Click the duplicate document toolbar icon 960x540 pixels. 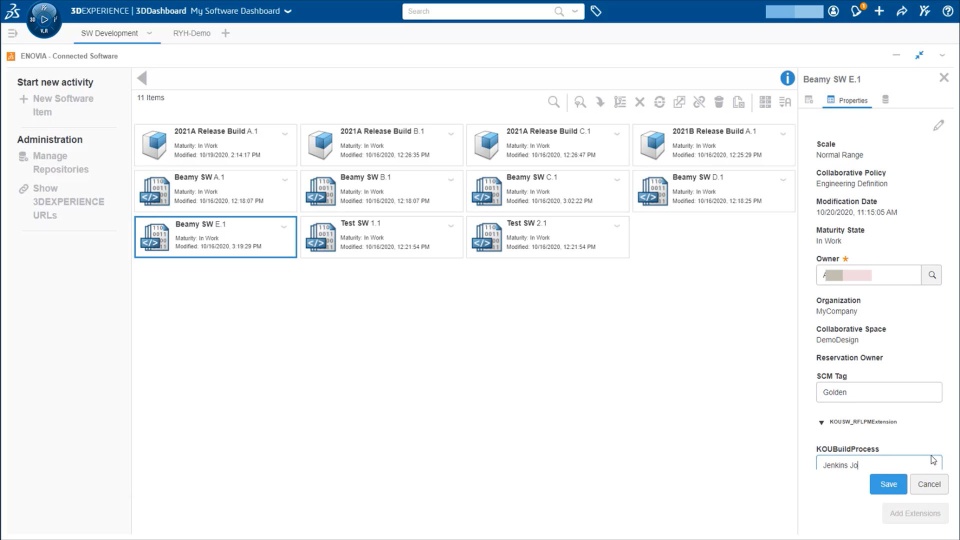[x=739, y=102]
